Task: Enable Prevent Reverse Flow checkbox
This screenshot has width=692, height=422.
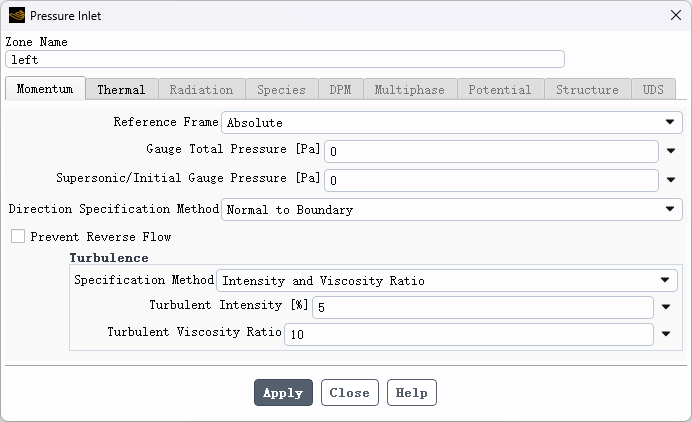Action: 17,237
